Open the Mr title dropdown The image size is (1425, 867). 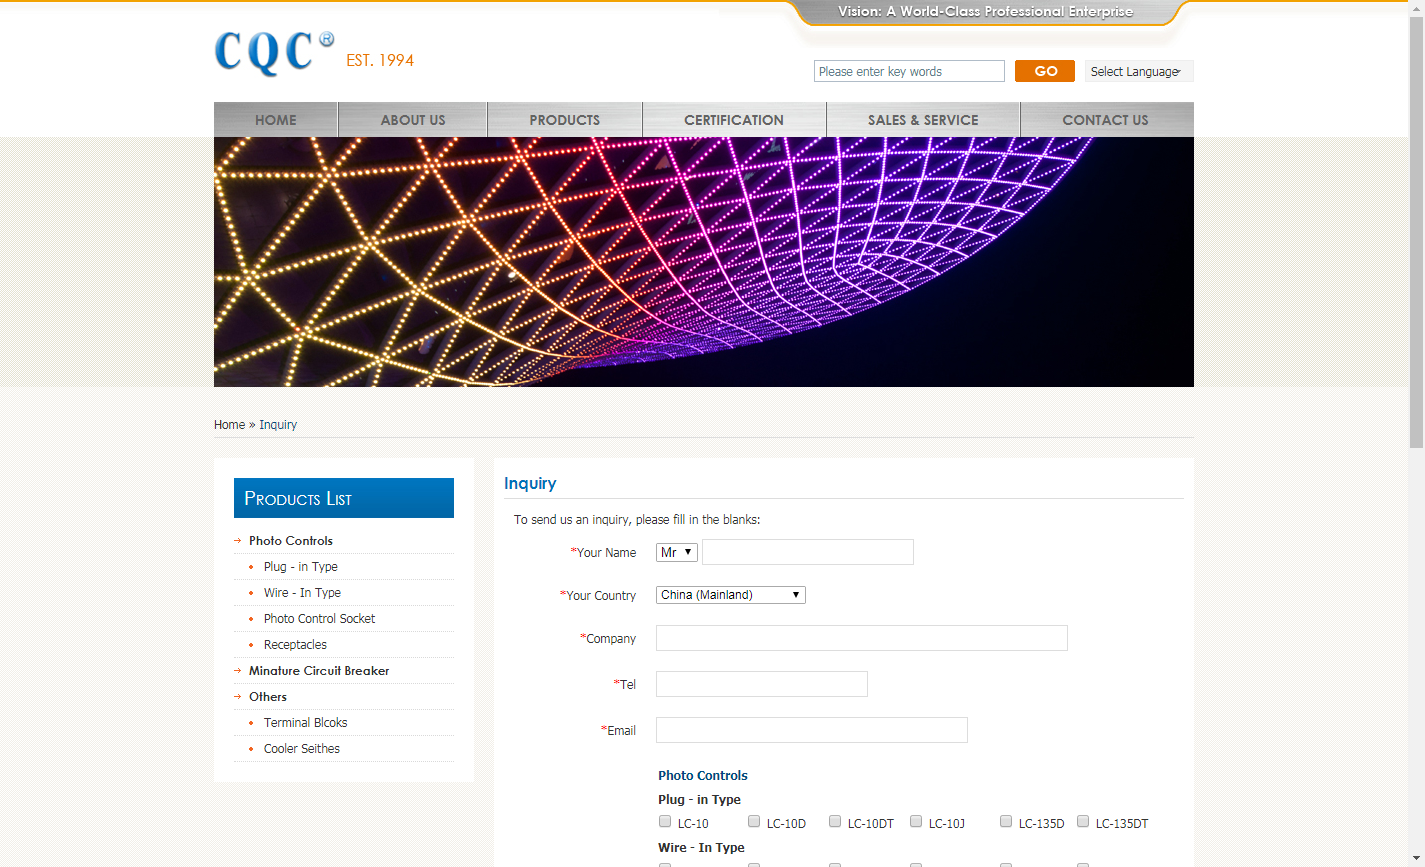click(x=677, y=552)
